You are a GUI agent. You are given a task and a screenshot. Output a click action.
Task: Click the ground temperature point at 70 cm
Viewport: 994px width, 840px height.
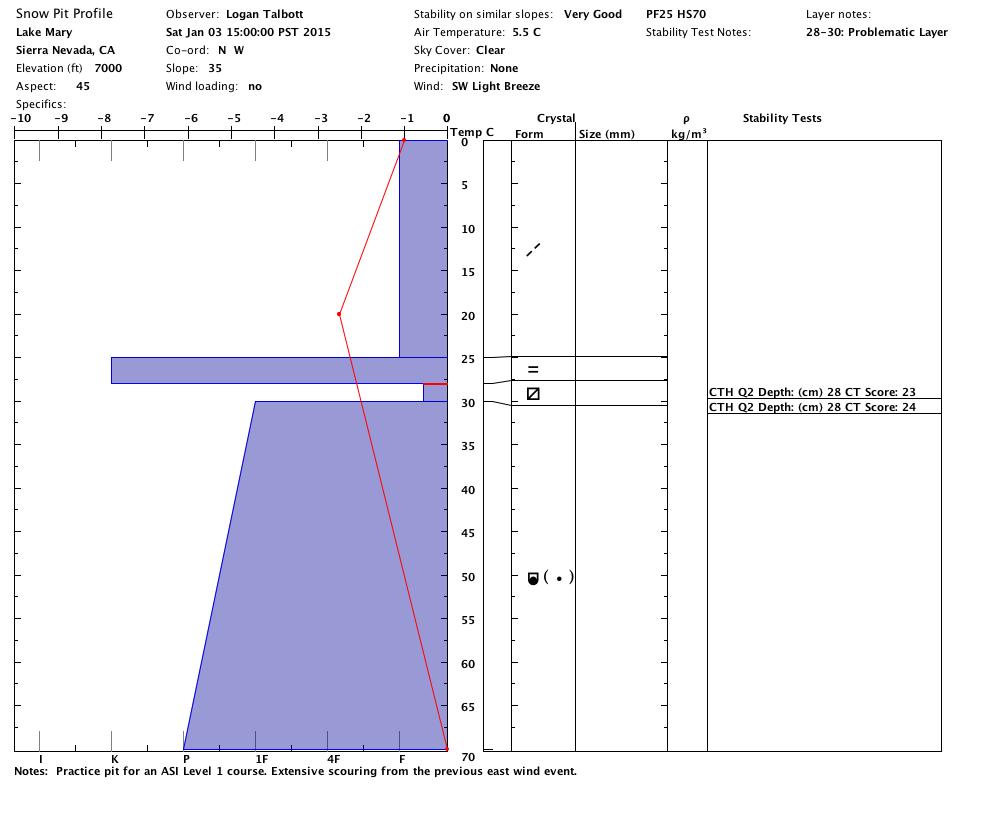tap(446, 749)
